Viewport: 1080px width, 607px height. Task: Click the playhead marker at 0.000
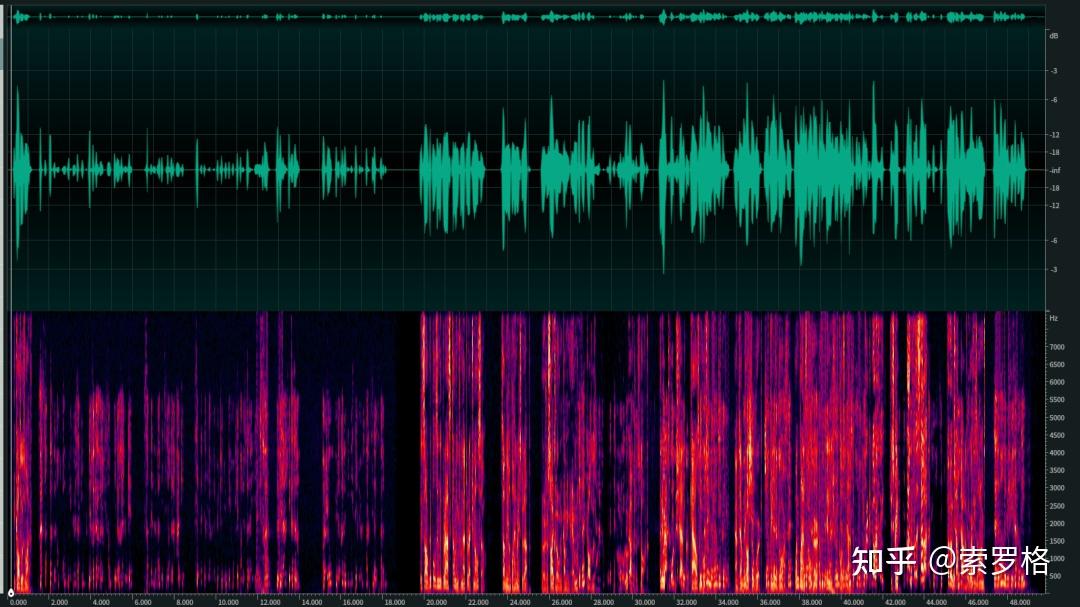click(11, 593)
